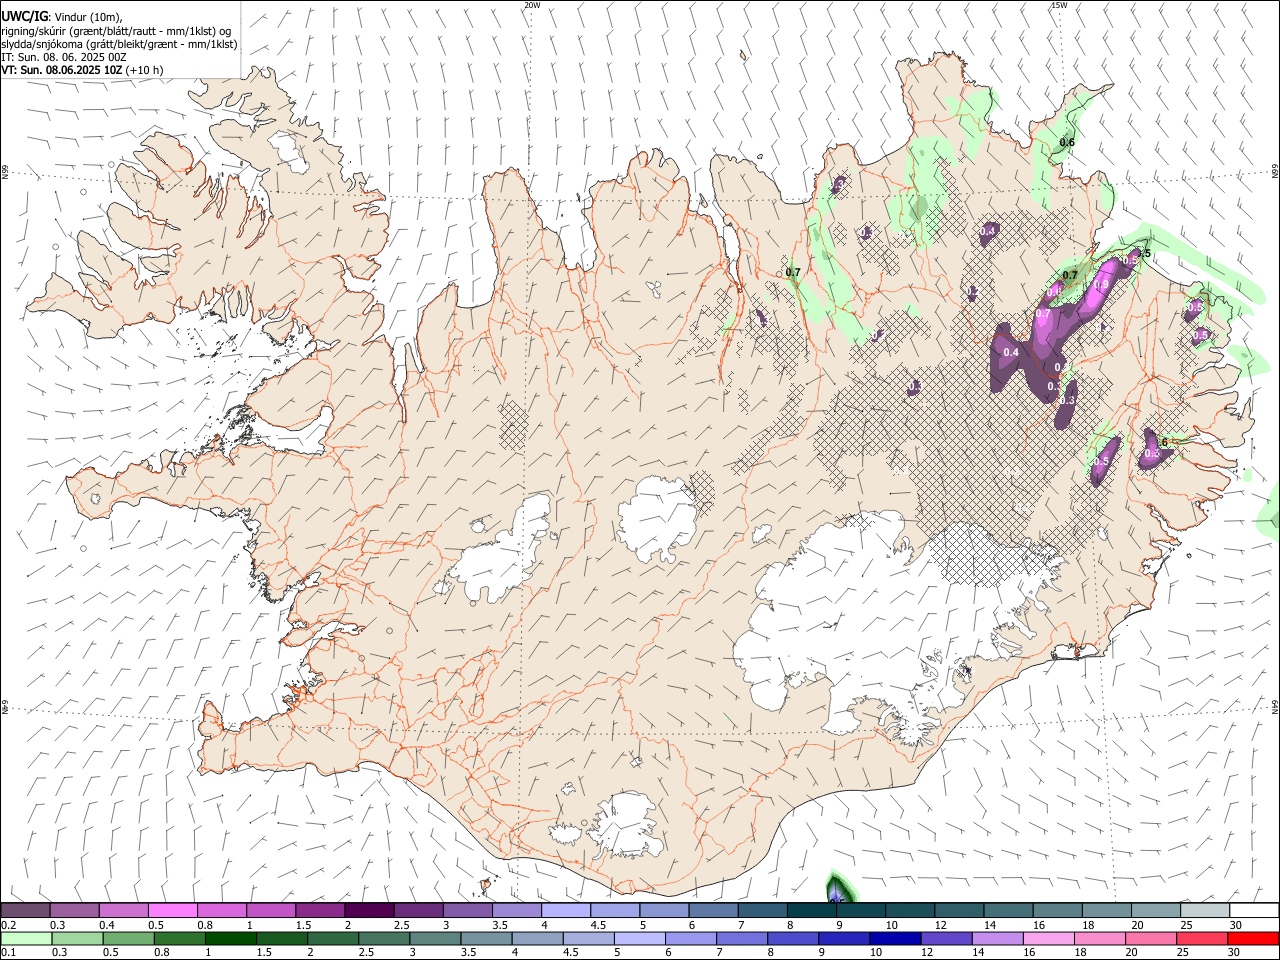Pick the slate blue swatch labeled 6 in upper legend
This screenshot has width=1280, height=960.
pos(713,910)
